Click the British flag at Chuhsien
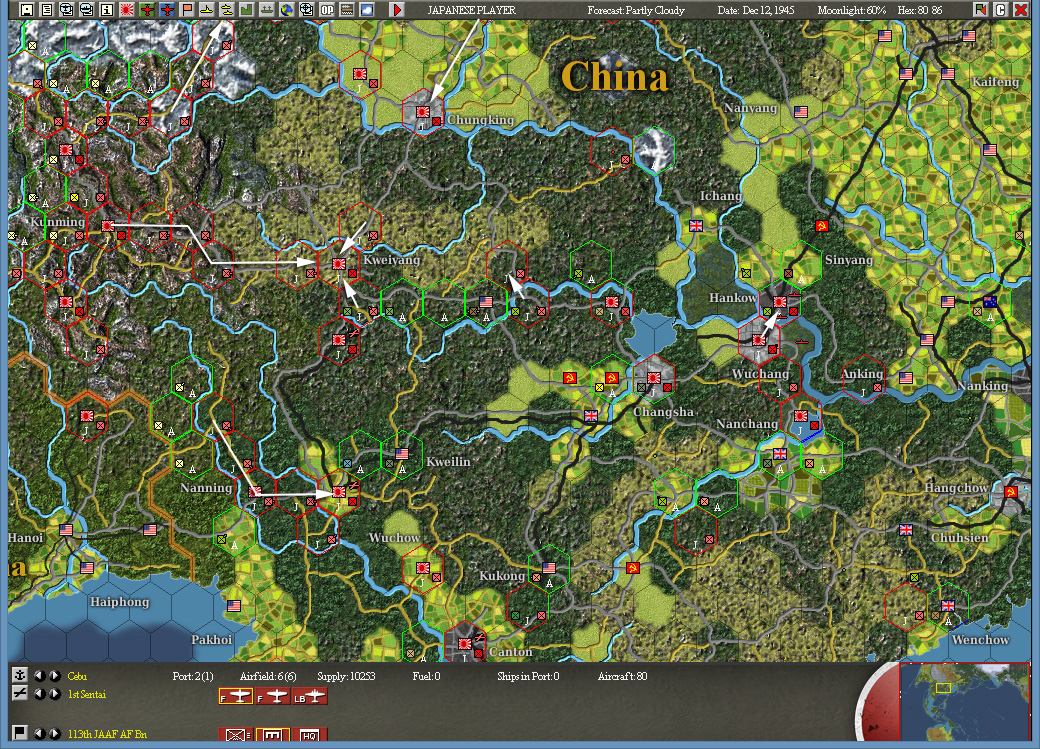This screenshot has width=1040, height=749. (906, 529)
